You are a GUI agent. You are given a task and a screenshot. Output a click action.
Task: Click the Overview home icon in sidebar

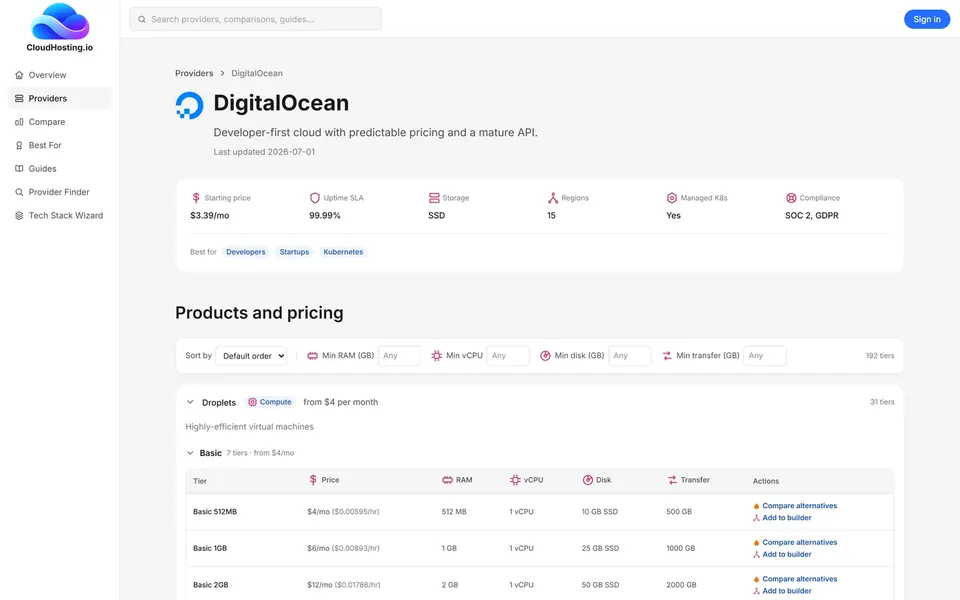19,75
